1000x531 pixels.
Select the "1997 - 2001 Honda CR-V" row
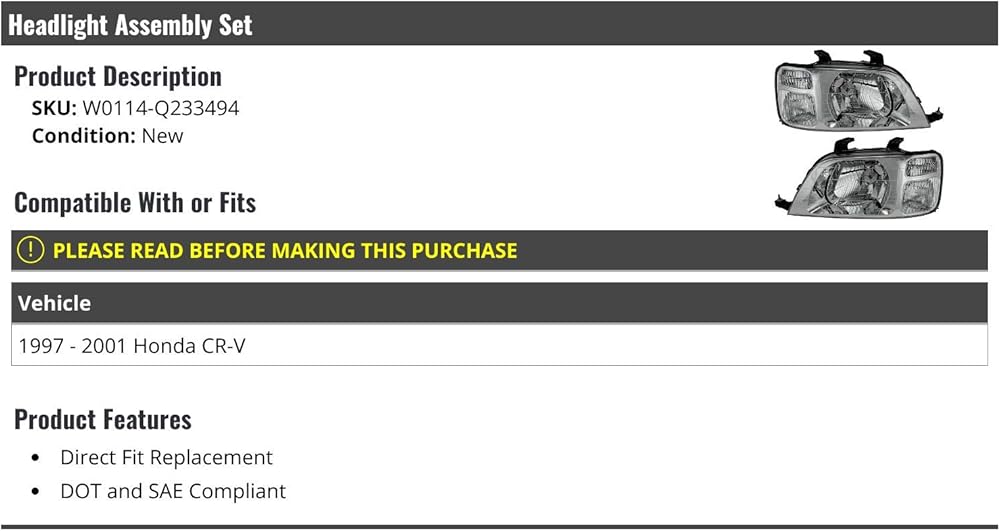pos(132,346)
